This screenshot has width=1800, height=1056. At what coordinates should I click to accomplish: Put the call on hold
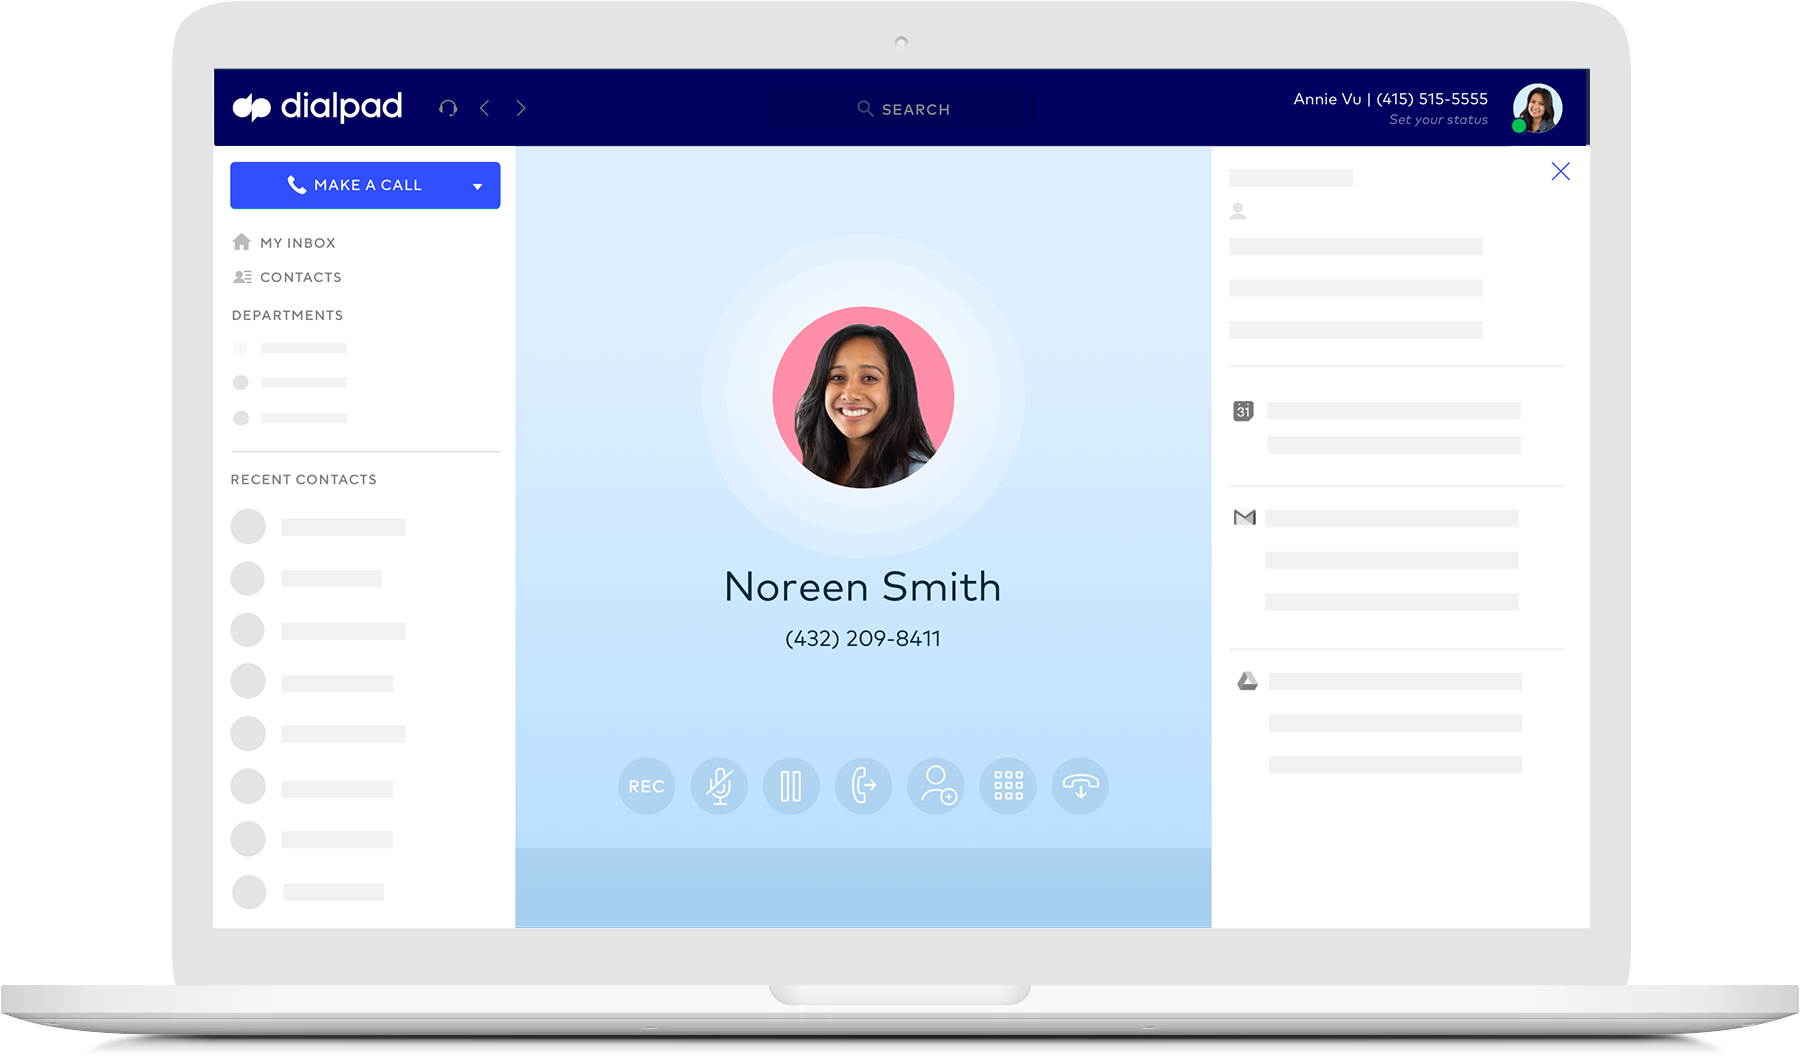pos(791,786)
